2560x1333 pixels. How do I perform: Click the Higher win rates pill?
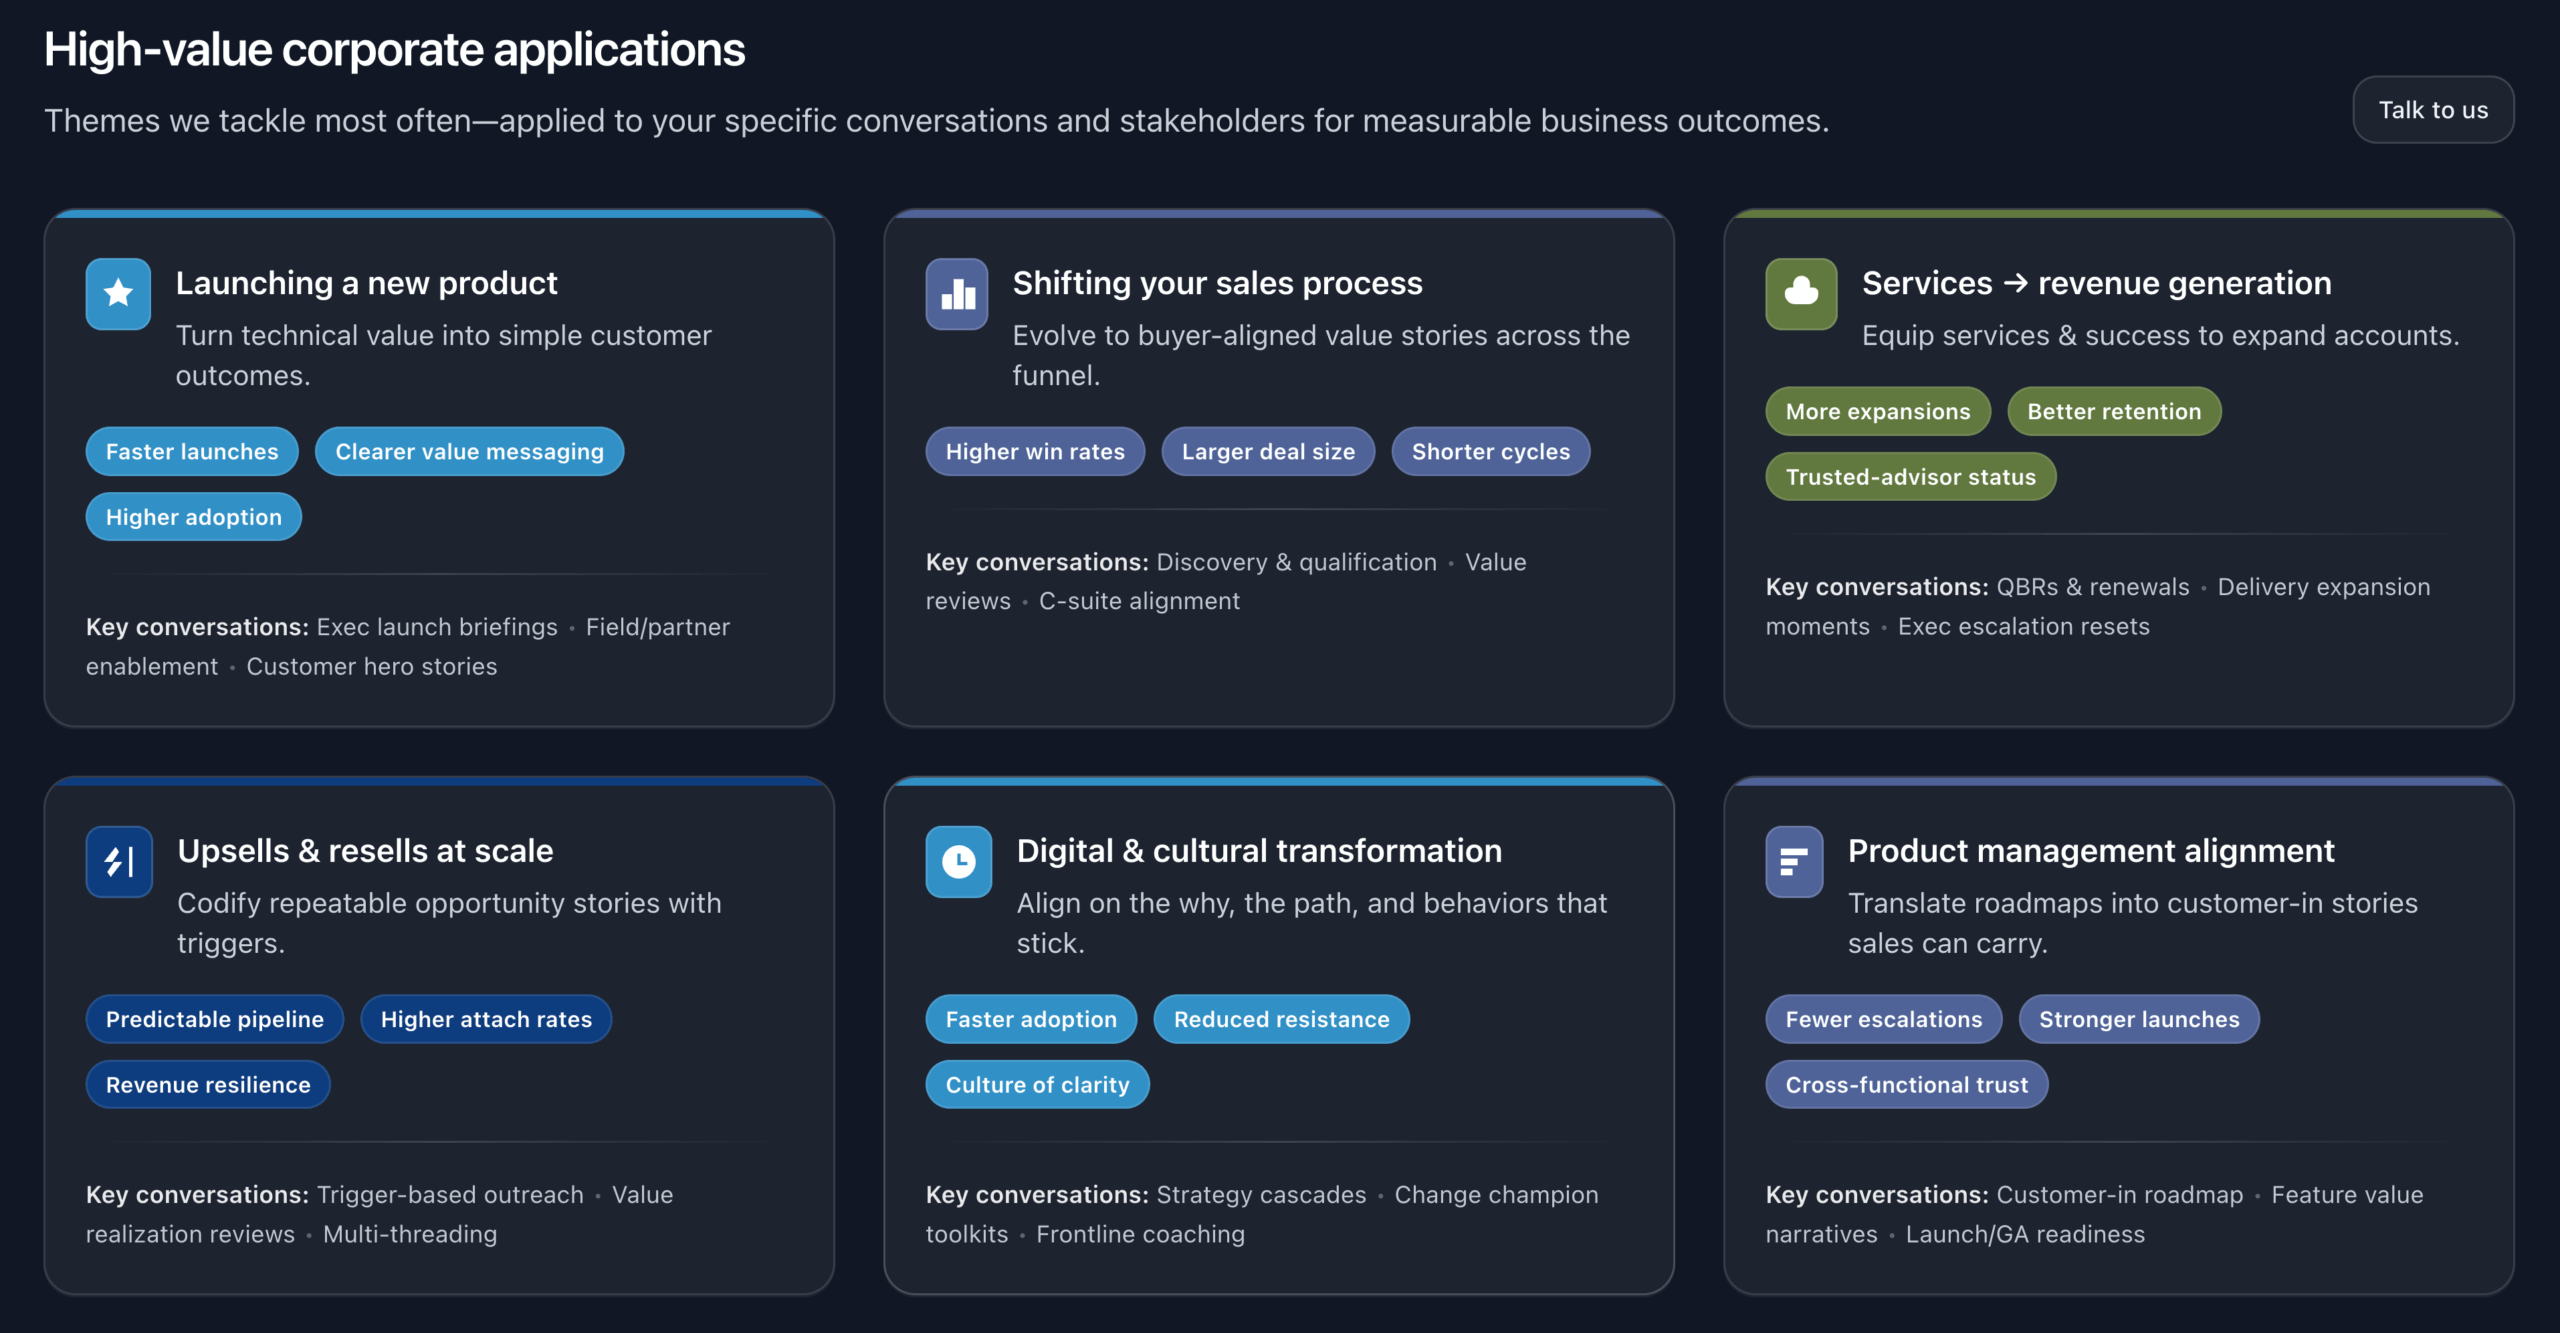coord(1035,451)
